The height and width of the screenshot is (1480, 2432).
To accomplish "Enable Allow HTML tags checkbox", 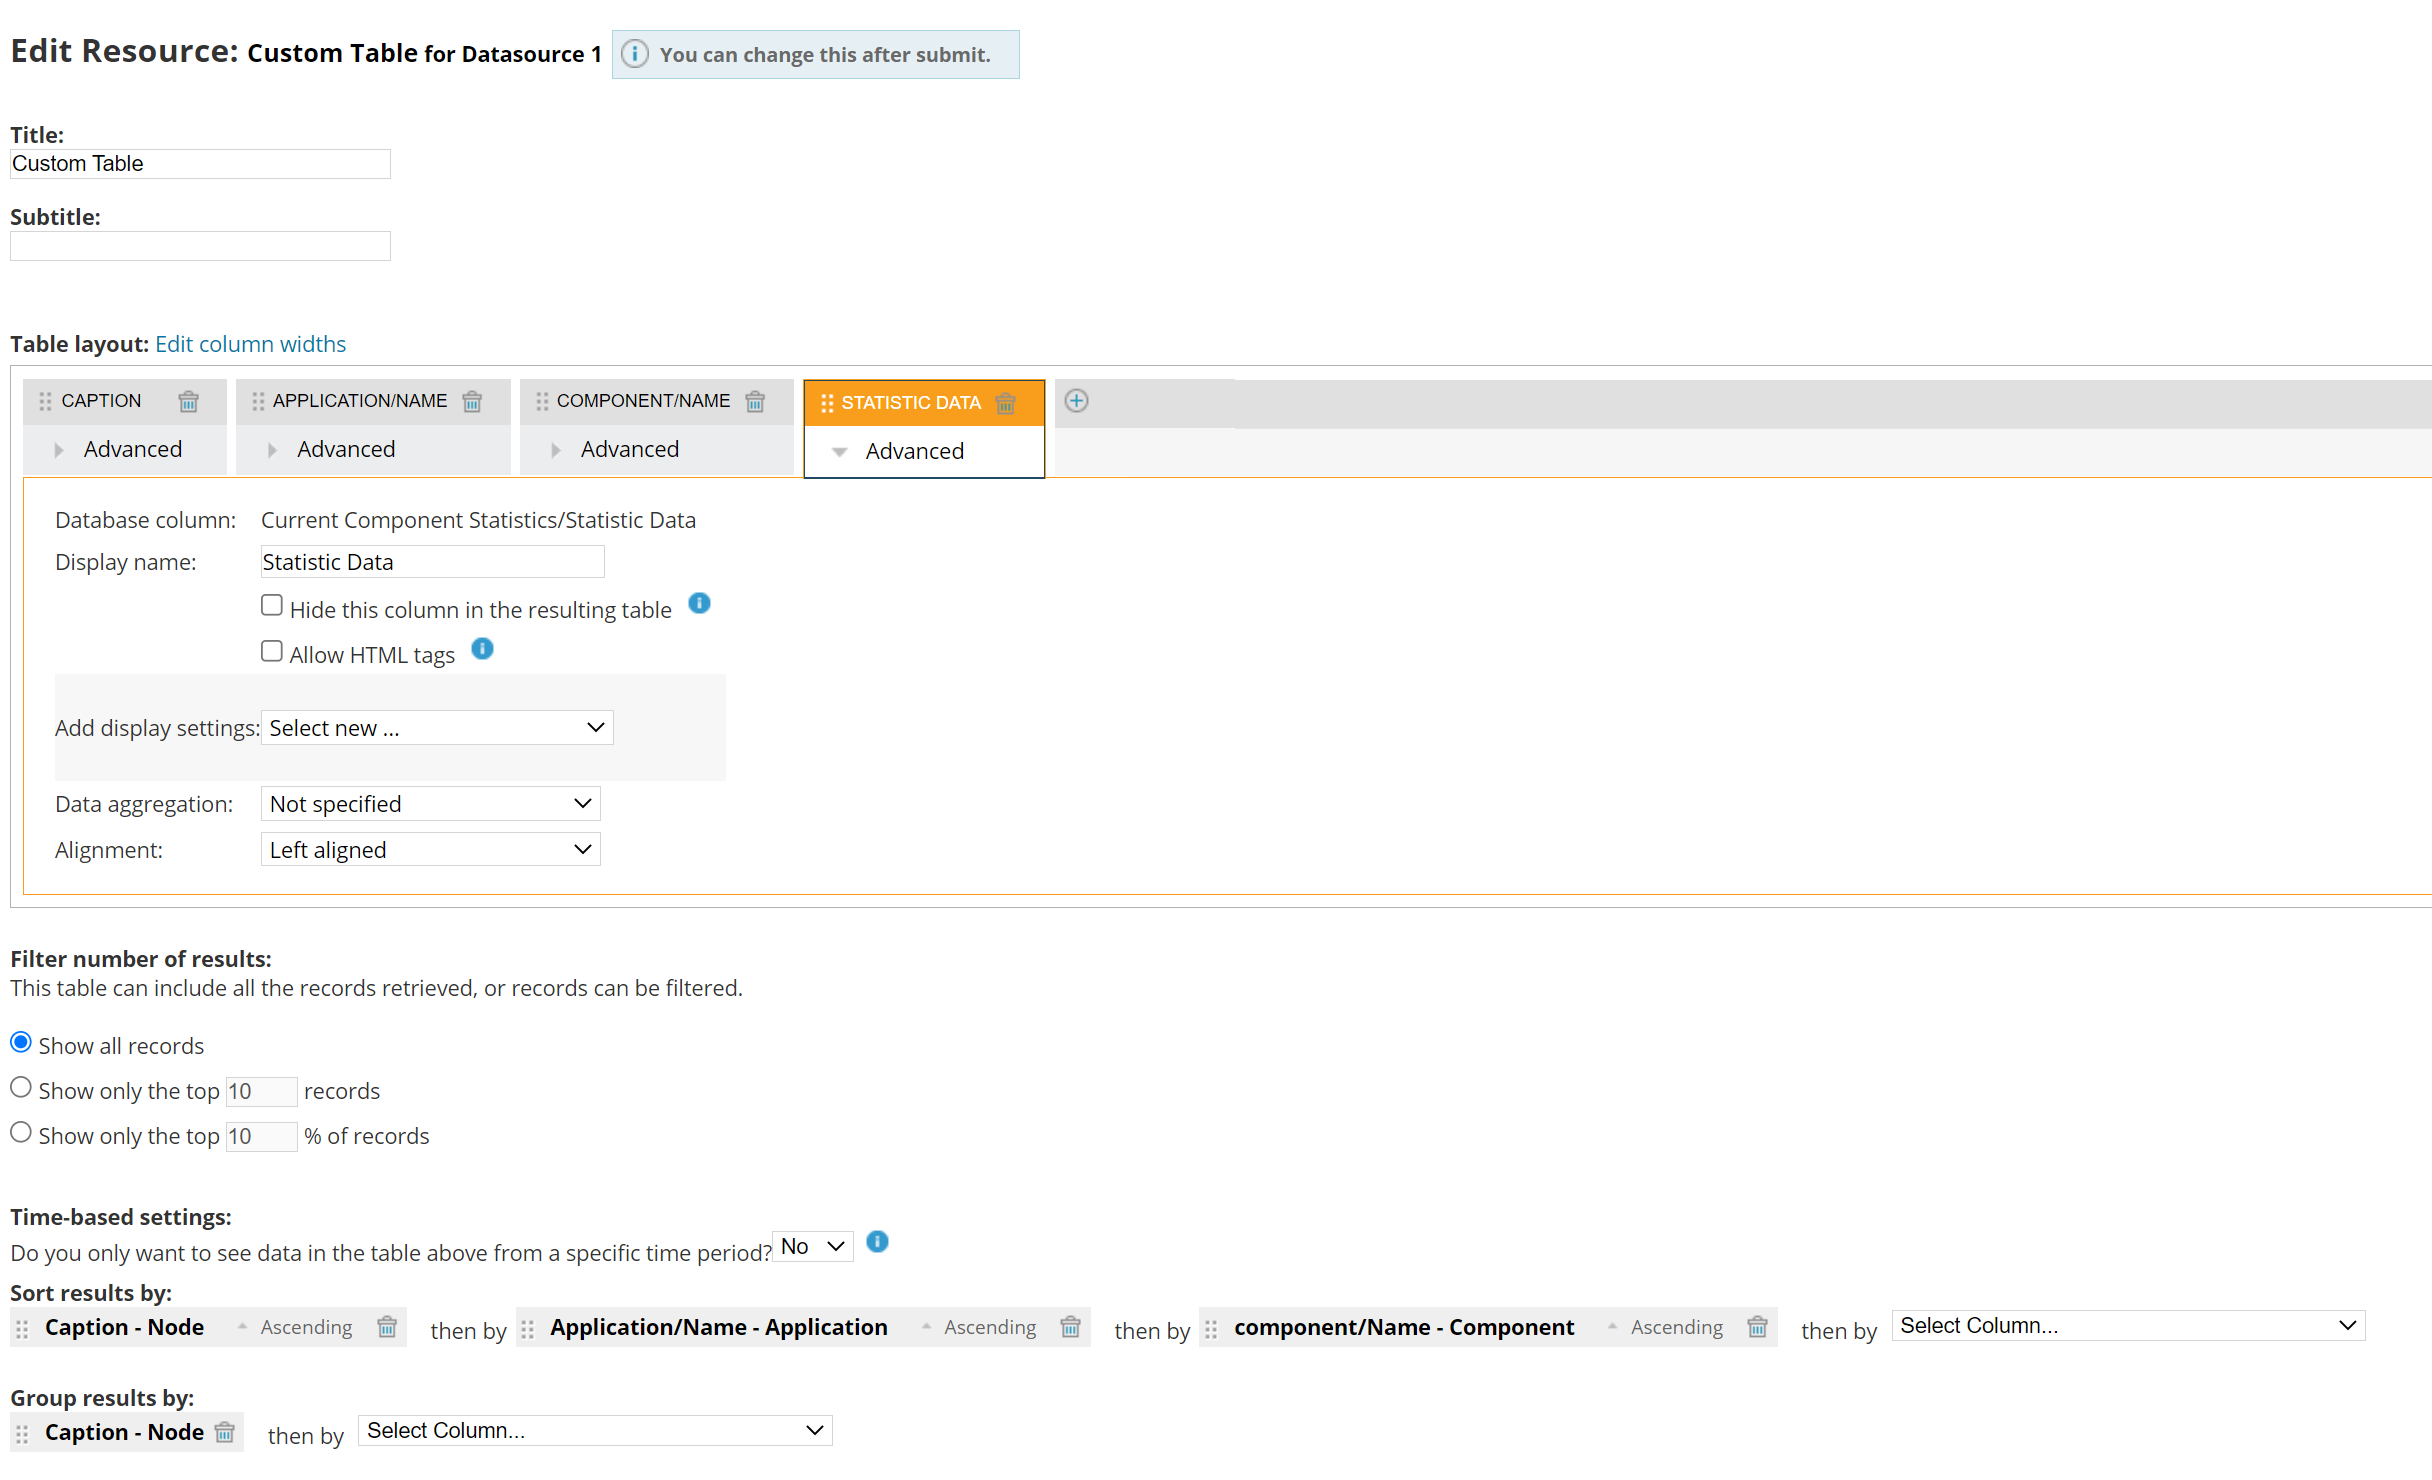I will (x=272, y=652).
